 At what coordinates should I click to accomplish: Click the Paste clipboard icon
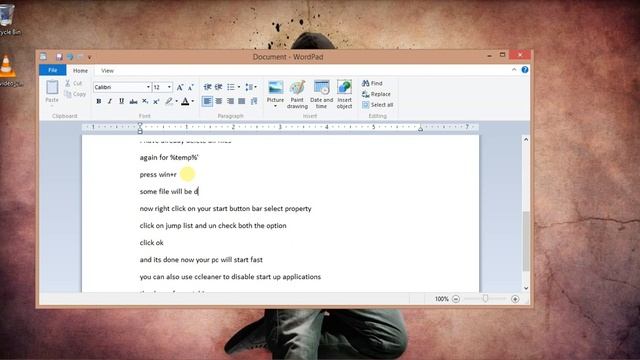52,87
